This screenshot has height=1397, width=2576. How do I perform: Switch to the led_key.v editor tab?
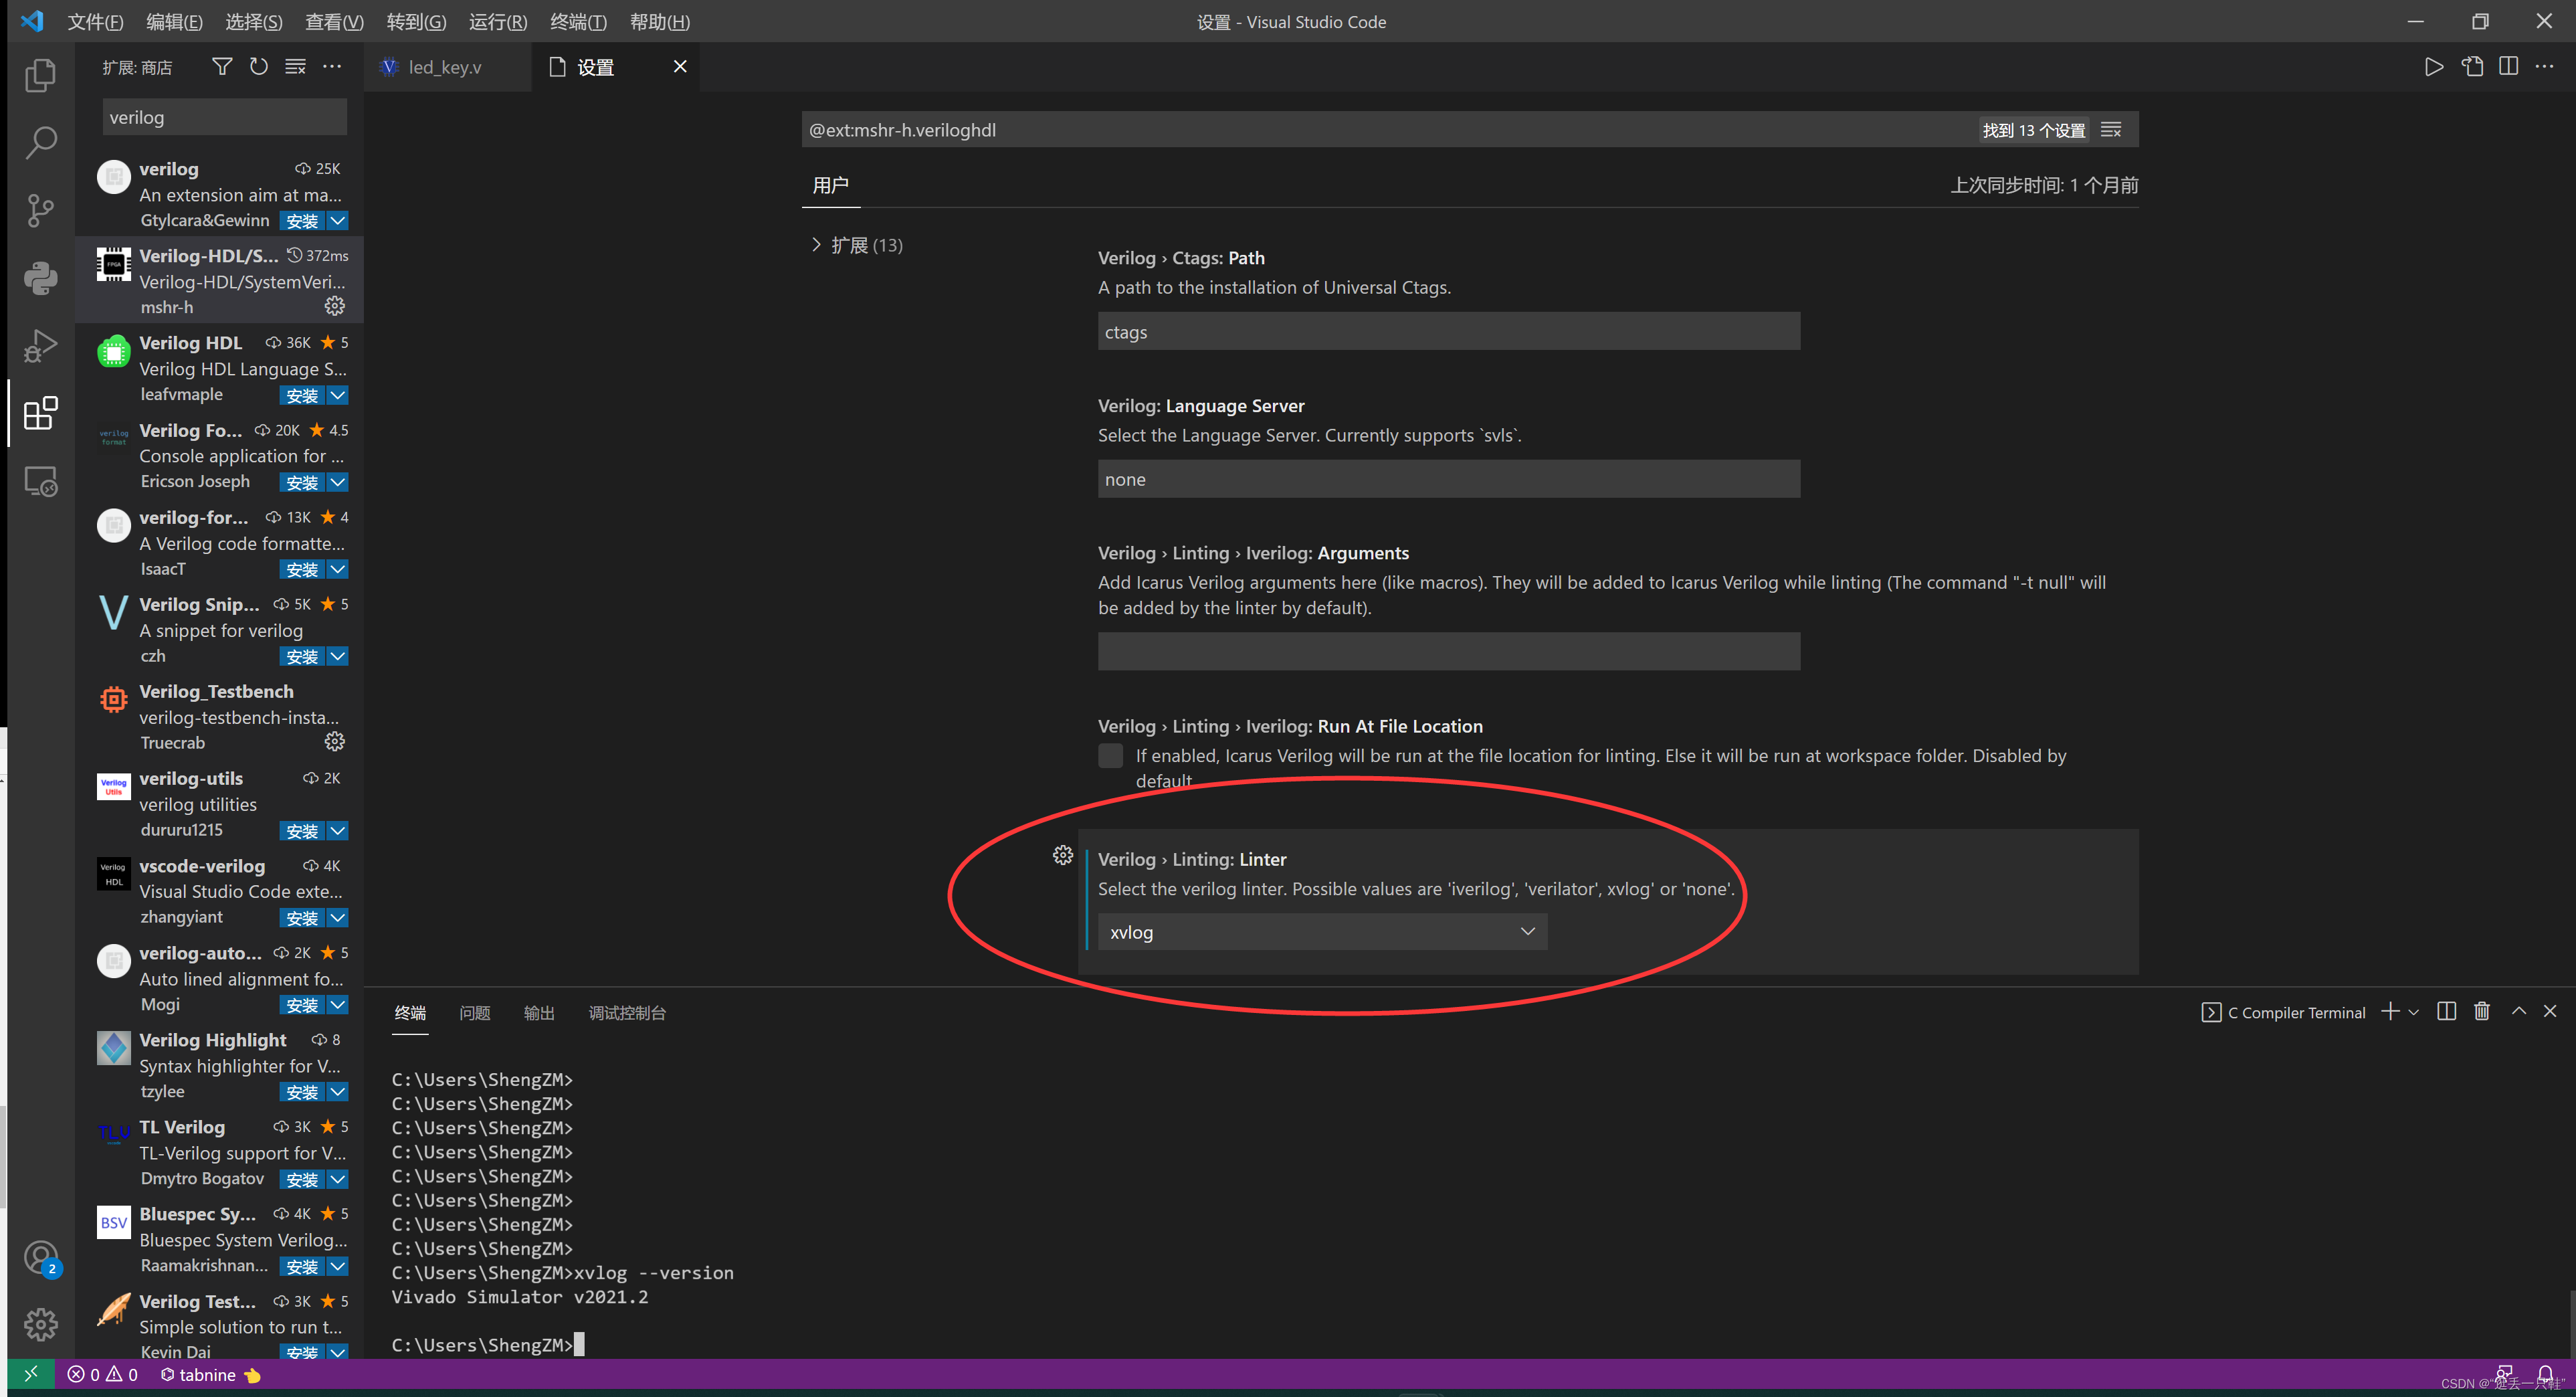pos(444,67)
